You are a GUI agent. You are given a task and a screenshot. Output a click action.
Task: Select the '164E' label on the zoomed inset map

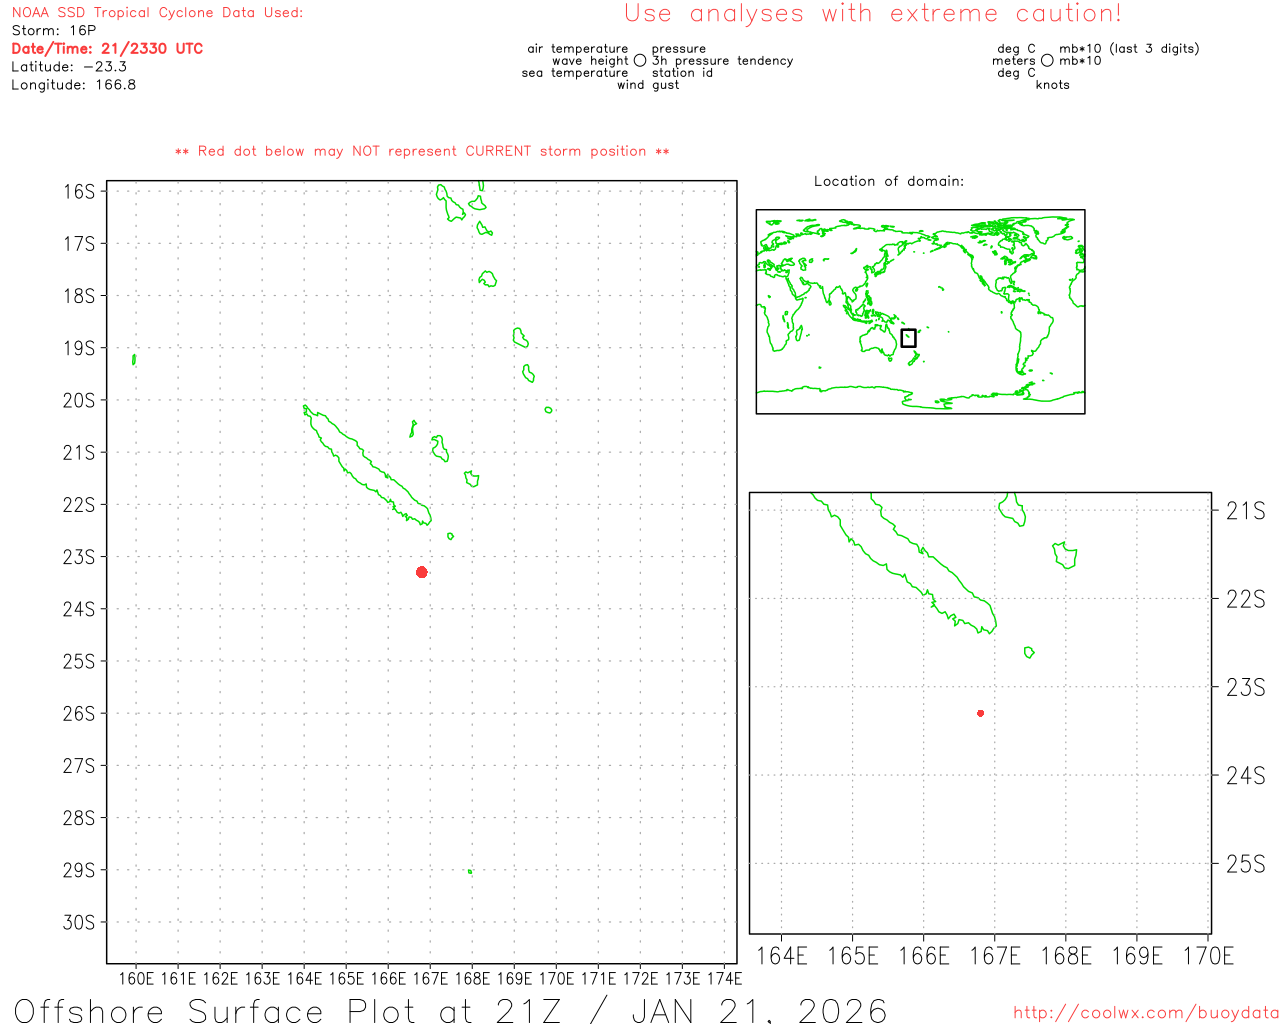point(782,956)
